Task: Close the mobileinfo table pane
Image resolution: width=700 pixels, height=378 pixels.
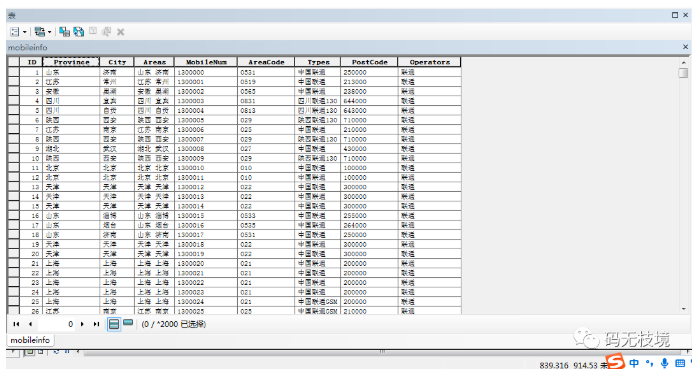Action: click(685, 47)
